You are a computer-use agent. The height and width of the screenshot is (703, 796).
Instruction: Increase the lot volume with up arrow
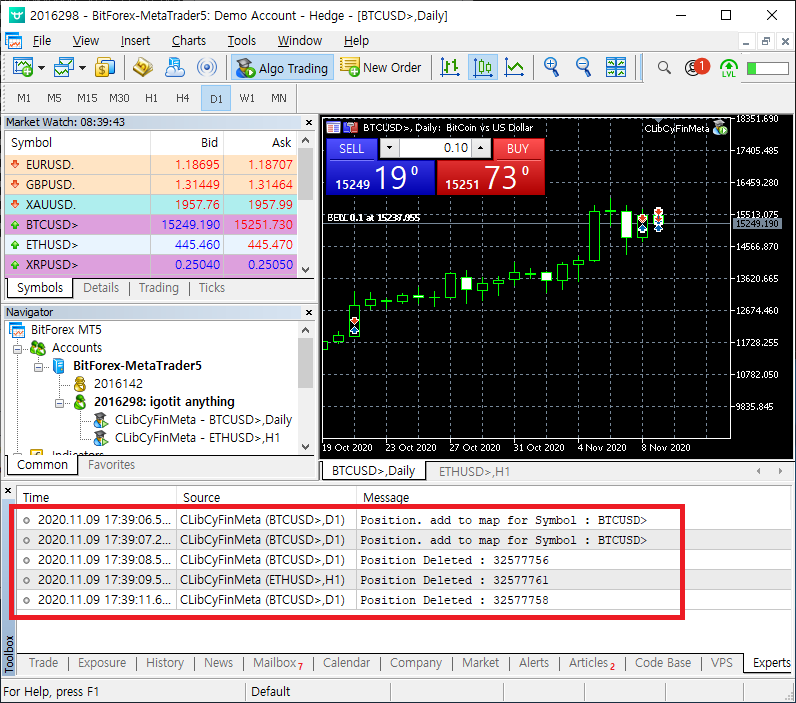tap(481, 148)
